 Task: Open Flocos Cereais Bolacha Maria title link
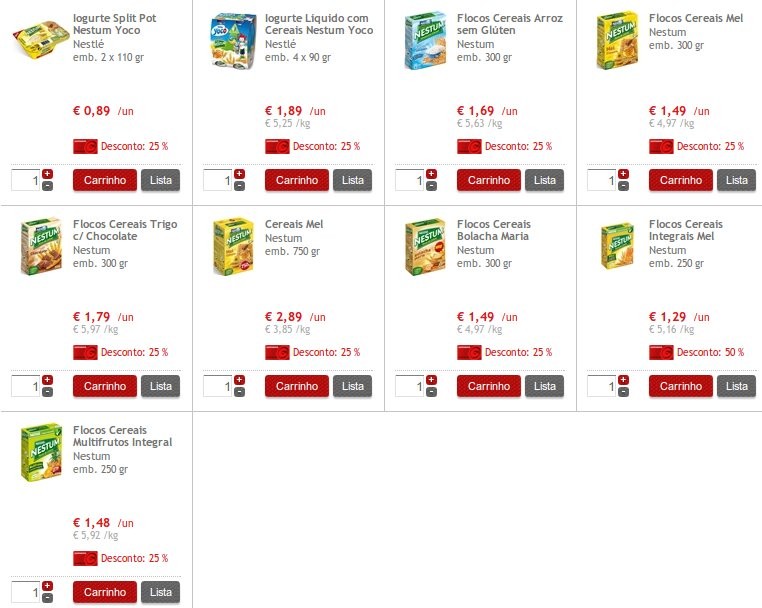(x=493, y=230)
